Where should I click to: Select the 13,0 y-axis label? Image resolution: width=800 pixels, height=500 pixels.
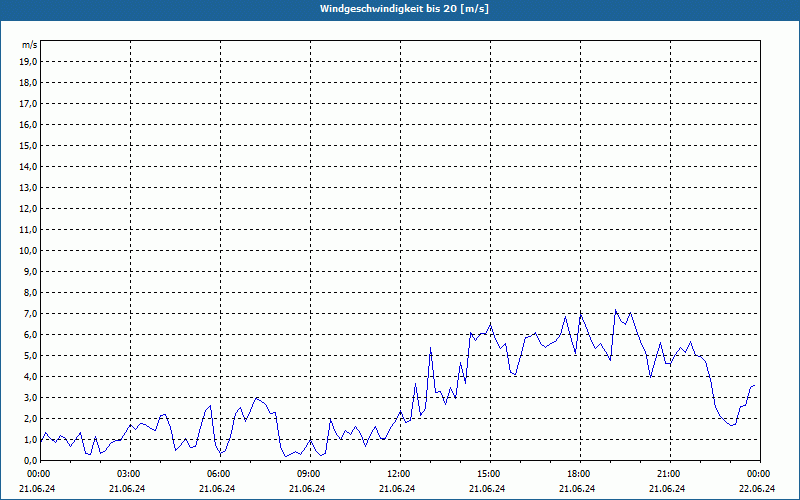click(x=28, y=187)
